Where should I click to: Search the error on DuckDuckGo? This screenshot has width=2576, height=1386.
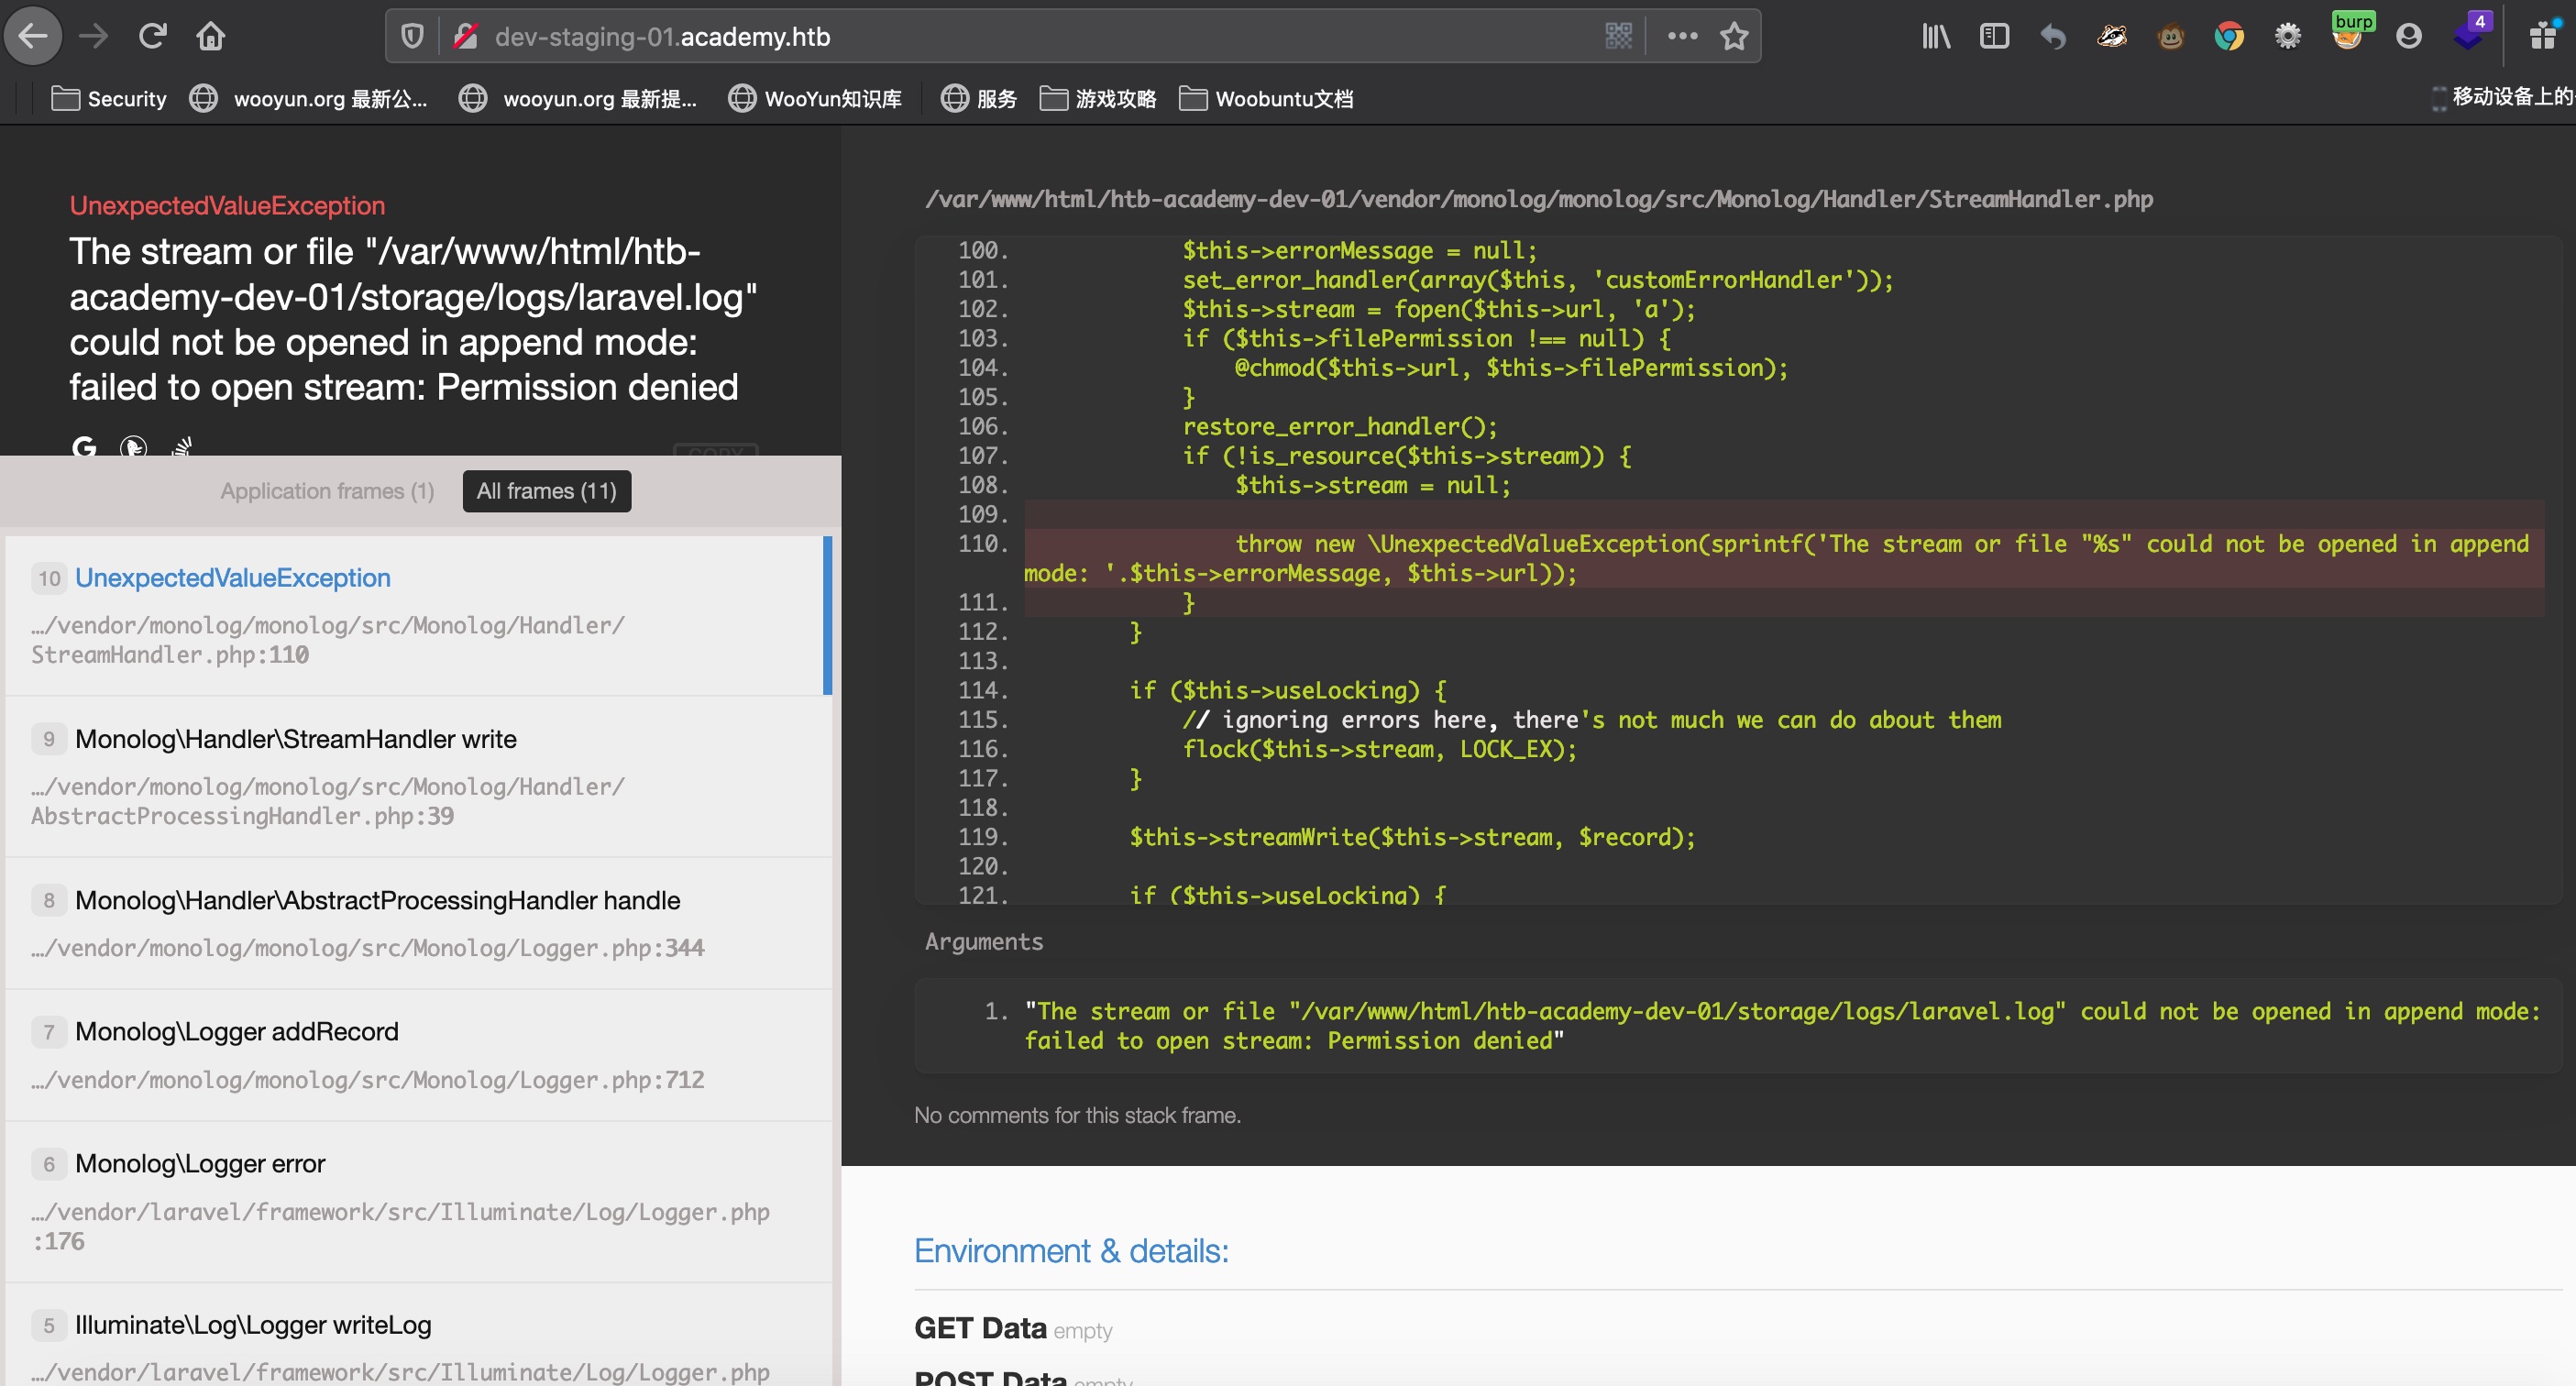(x=133, y=447)
